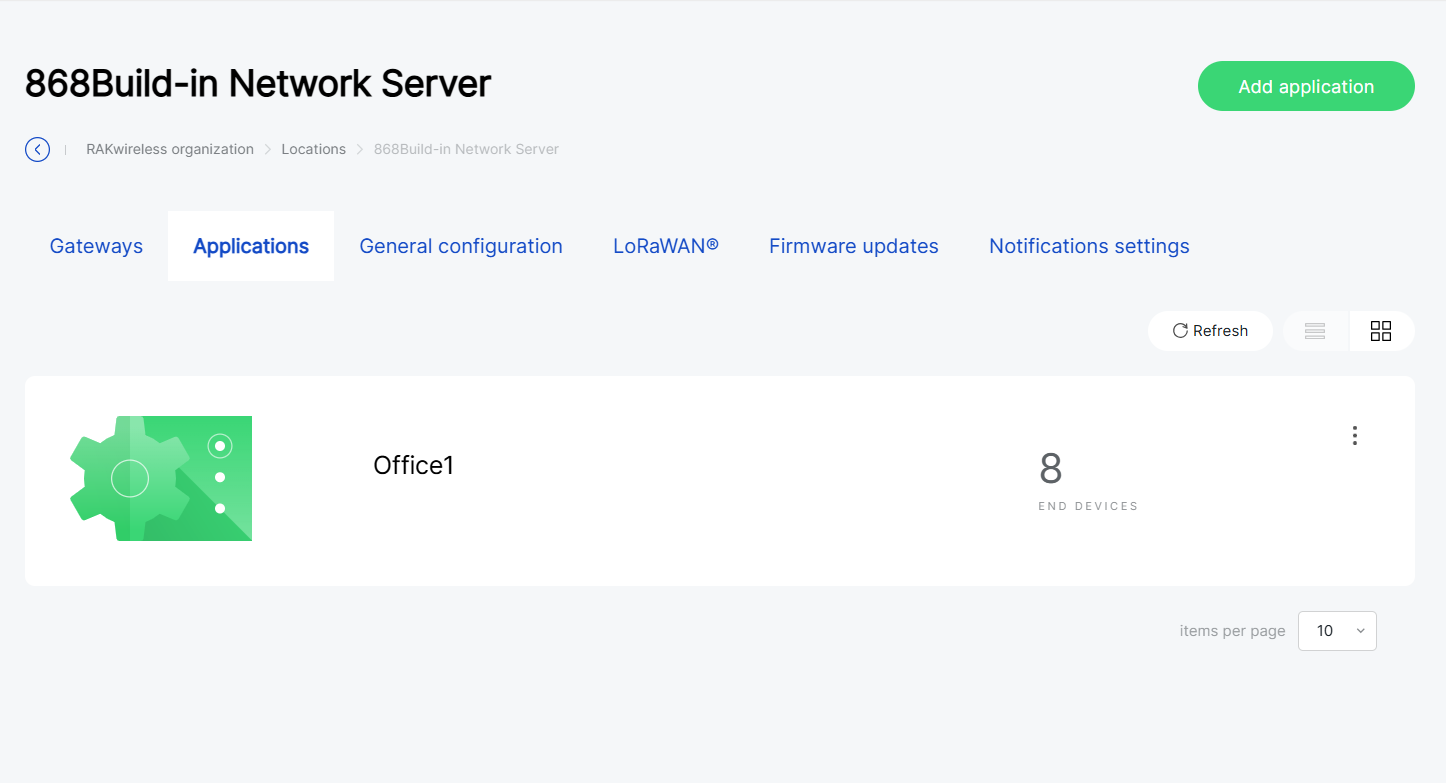Open the Office1 three-dot options menu
This screenshot has width=1446, height=783.
click(1355, 435)
